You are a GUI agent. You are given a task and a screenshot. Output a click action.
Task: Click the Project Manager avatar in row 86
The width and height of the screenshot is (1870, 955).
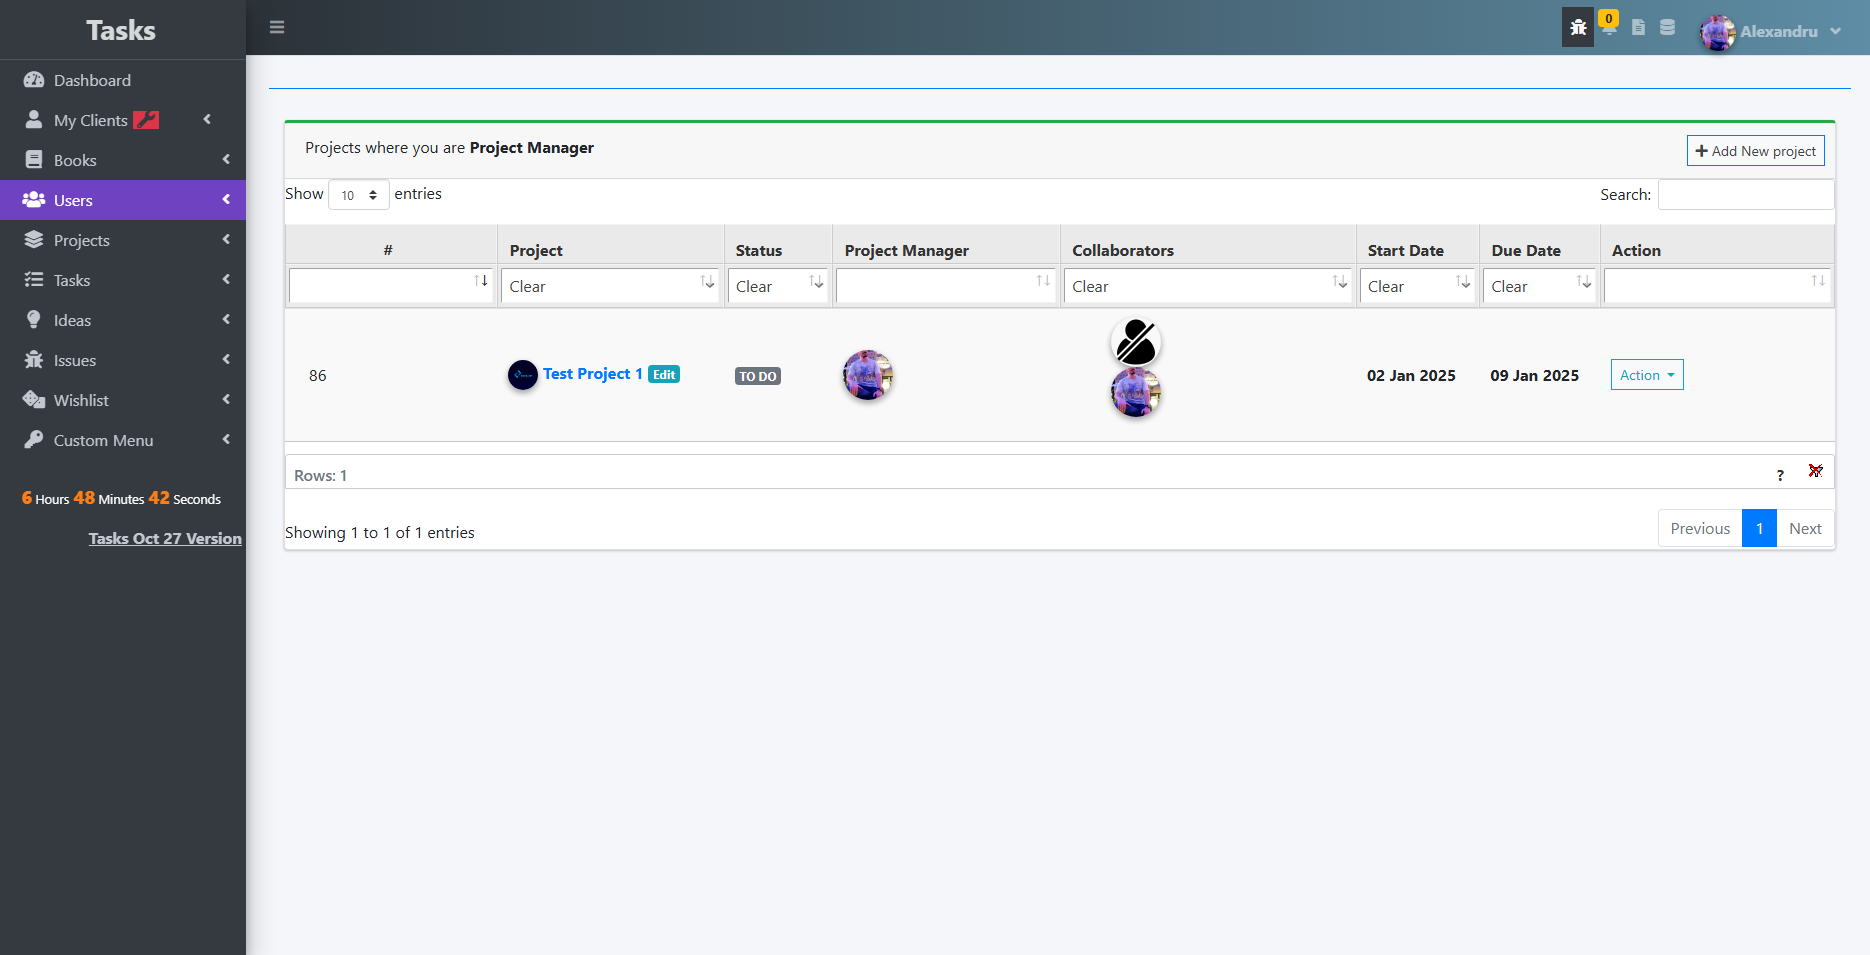868,375
